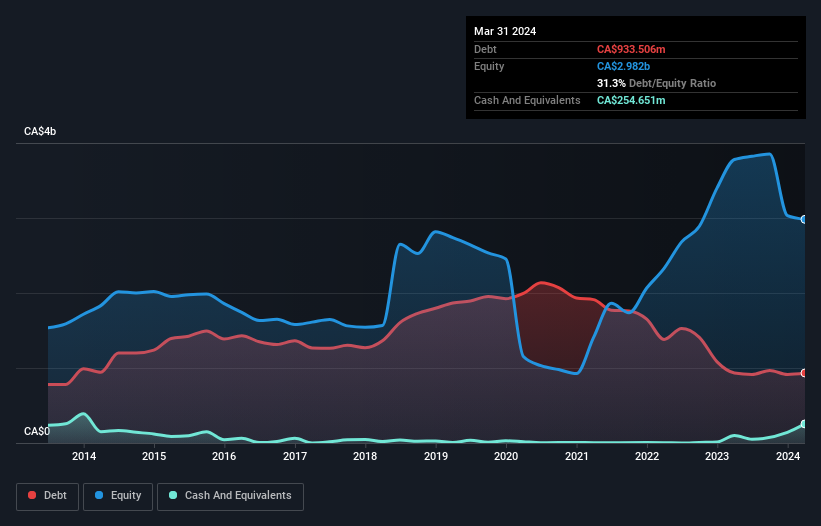Click the CA$4b y-axis label
Image resolution: width=821 pixels, height=526 pixels.
click(40, 131)
